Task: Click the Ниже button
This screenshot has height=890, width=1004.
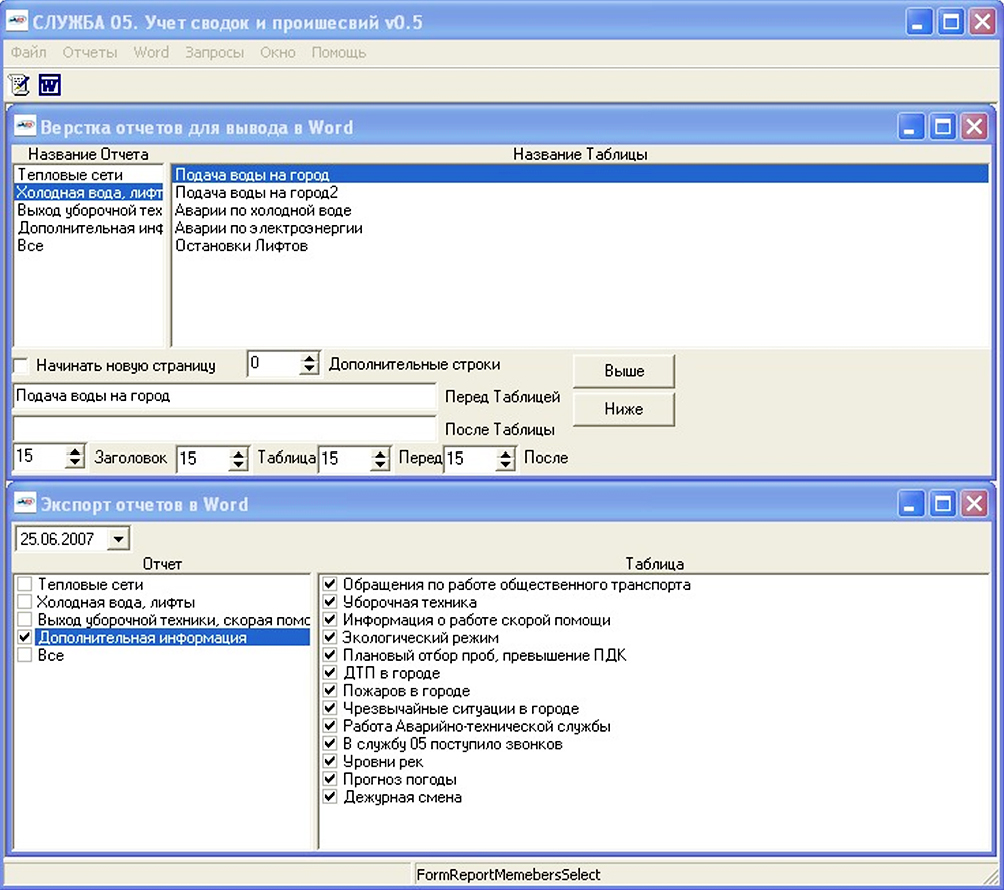Action: pyautogui.click(x=624, y=409)
